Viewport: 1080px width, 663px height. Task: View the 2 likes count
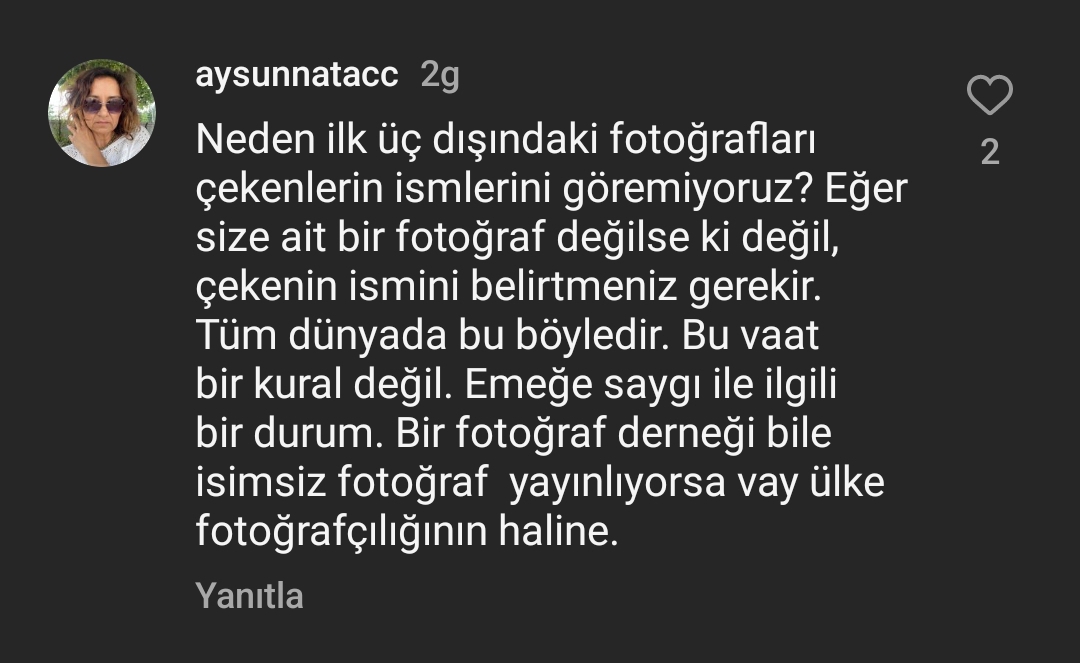coord(990,152)
